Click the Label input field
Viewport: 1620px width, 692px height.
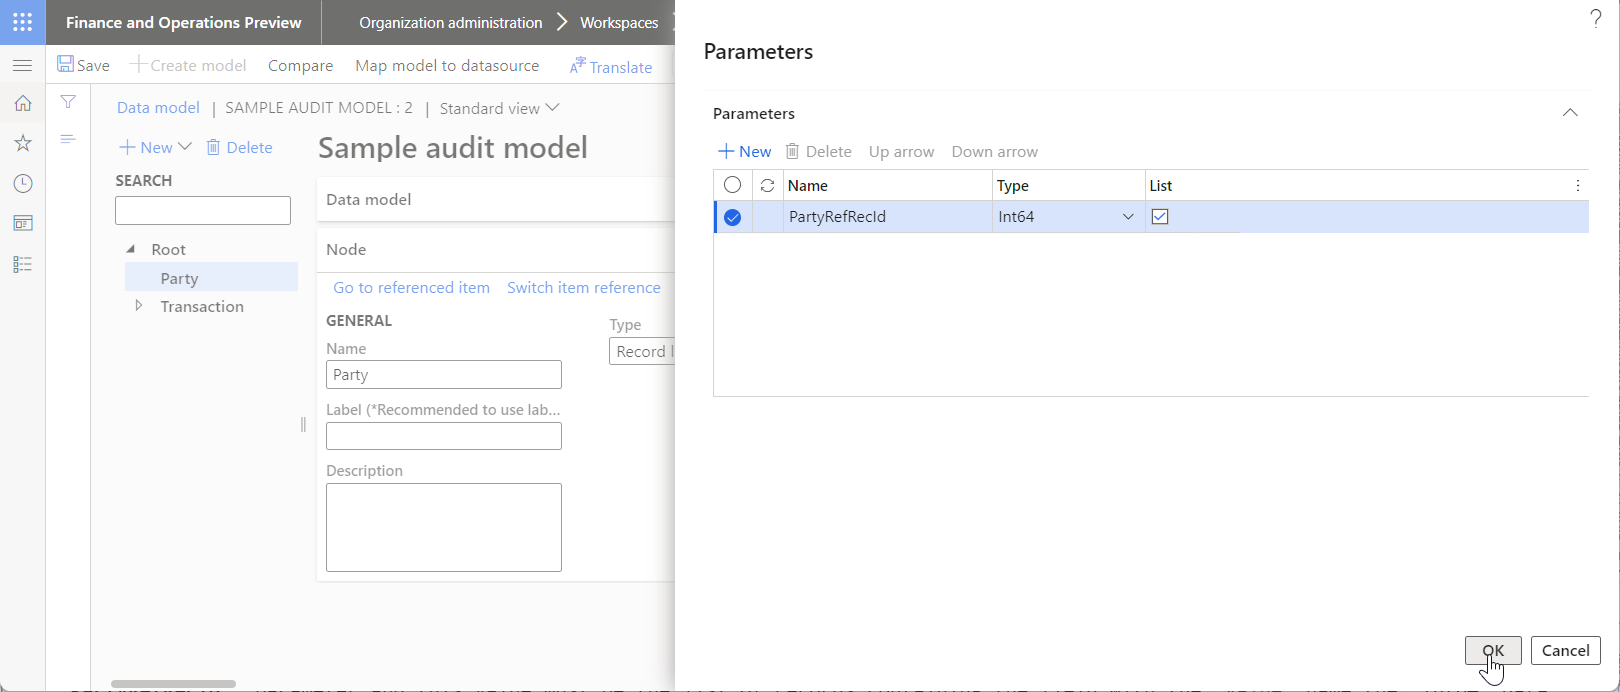[x=444, y=436]
